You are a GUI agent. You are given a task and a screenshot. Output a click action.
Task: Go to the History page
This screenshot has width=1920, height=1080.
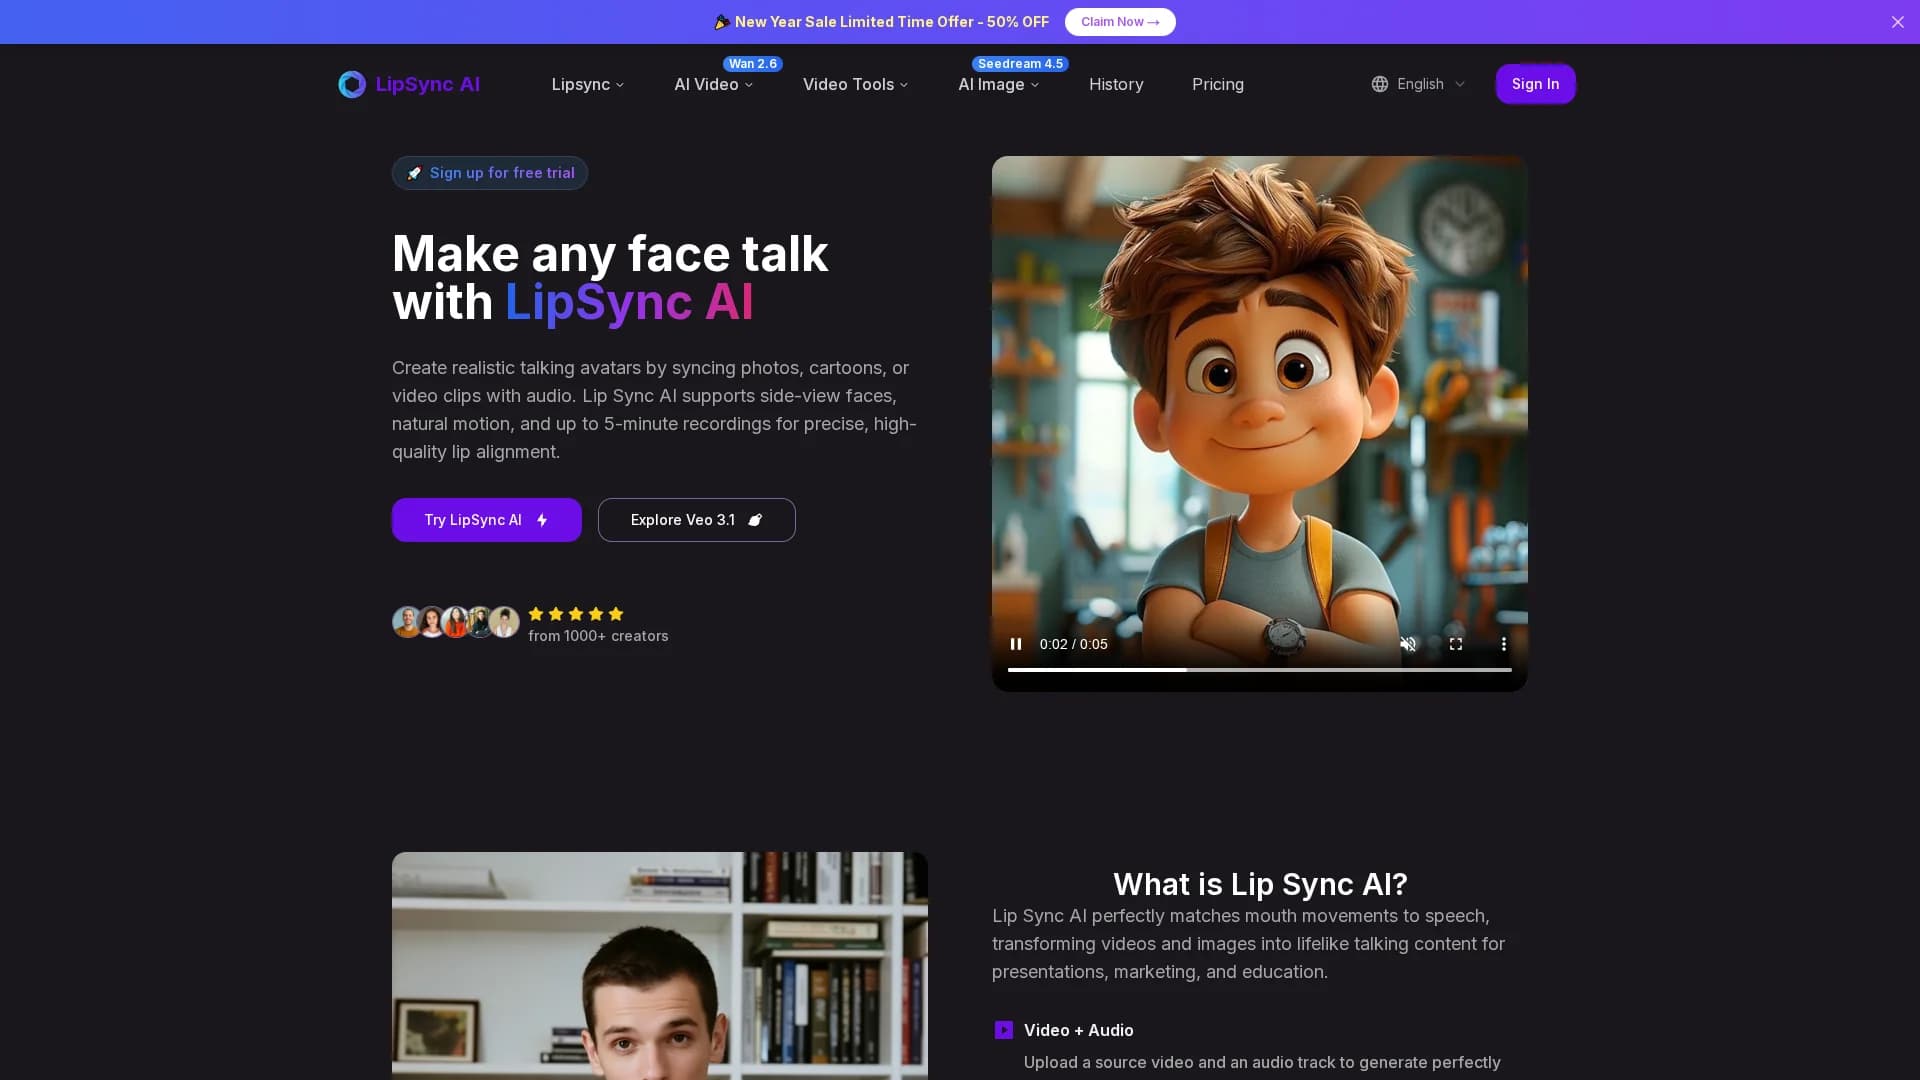click(1115, 85)
